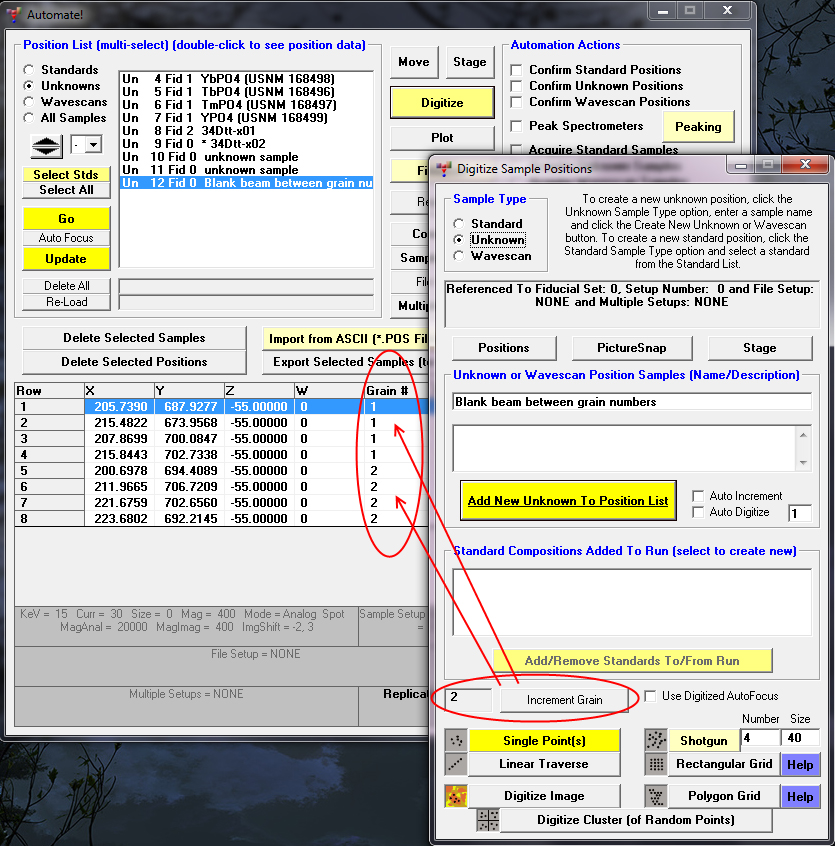Screen dimensions: 835x846
Task: Click the sample name text field
Action: [x=631, y=402]
